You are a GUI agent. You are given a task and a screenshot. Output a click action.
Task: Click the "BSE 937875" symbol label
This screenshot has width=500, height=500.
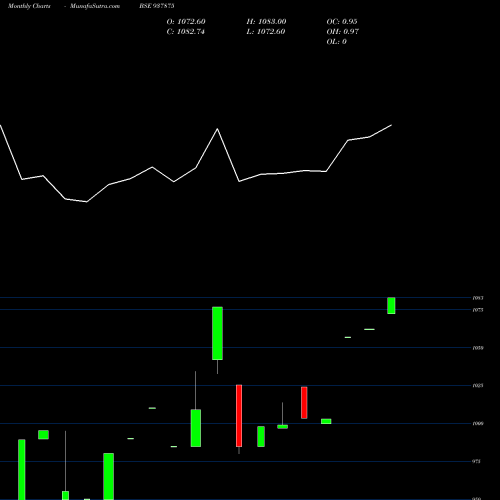pos(157,6)
